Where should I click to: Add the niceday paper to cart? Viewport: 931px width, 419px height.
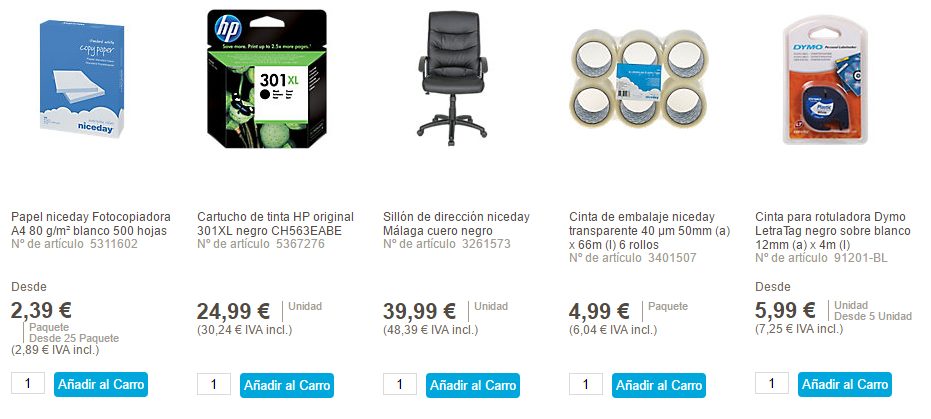pyautogui.click(x=101, y=385)
